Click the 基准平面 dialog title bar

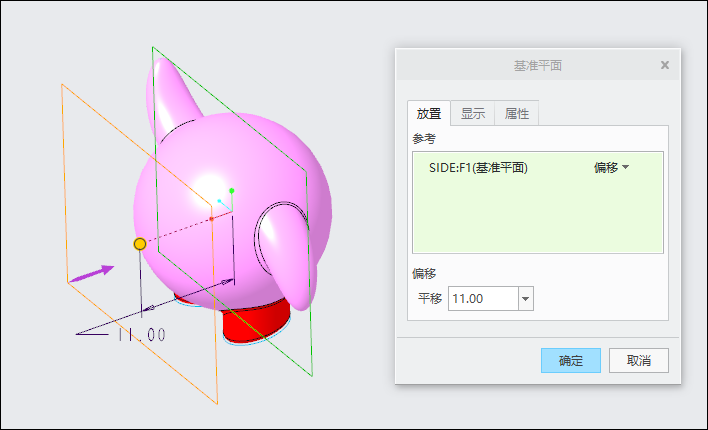538,65
